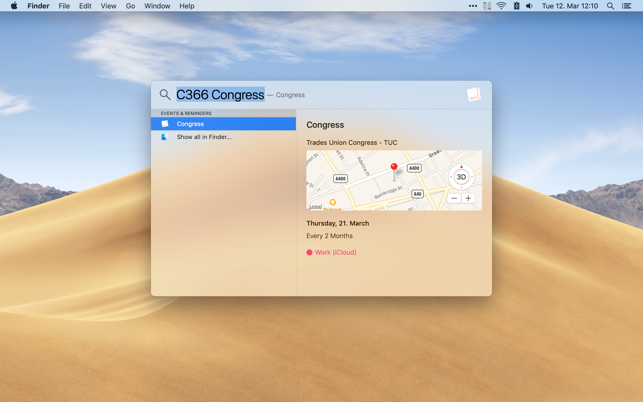Click the Work (iCloud) label
643x402 pixels.
click(x=335, y=252)
